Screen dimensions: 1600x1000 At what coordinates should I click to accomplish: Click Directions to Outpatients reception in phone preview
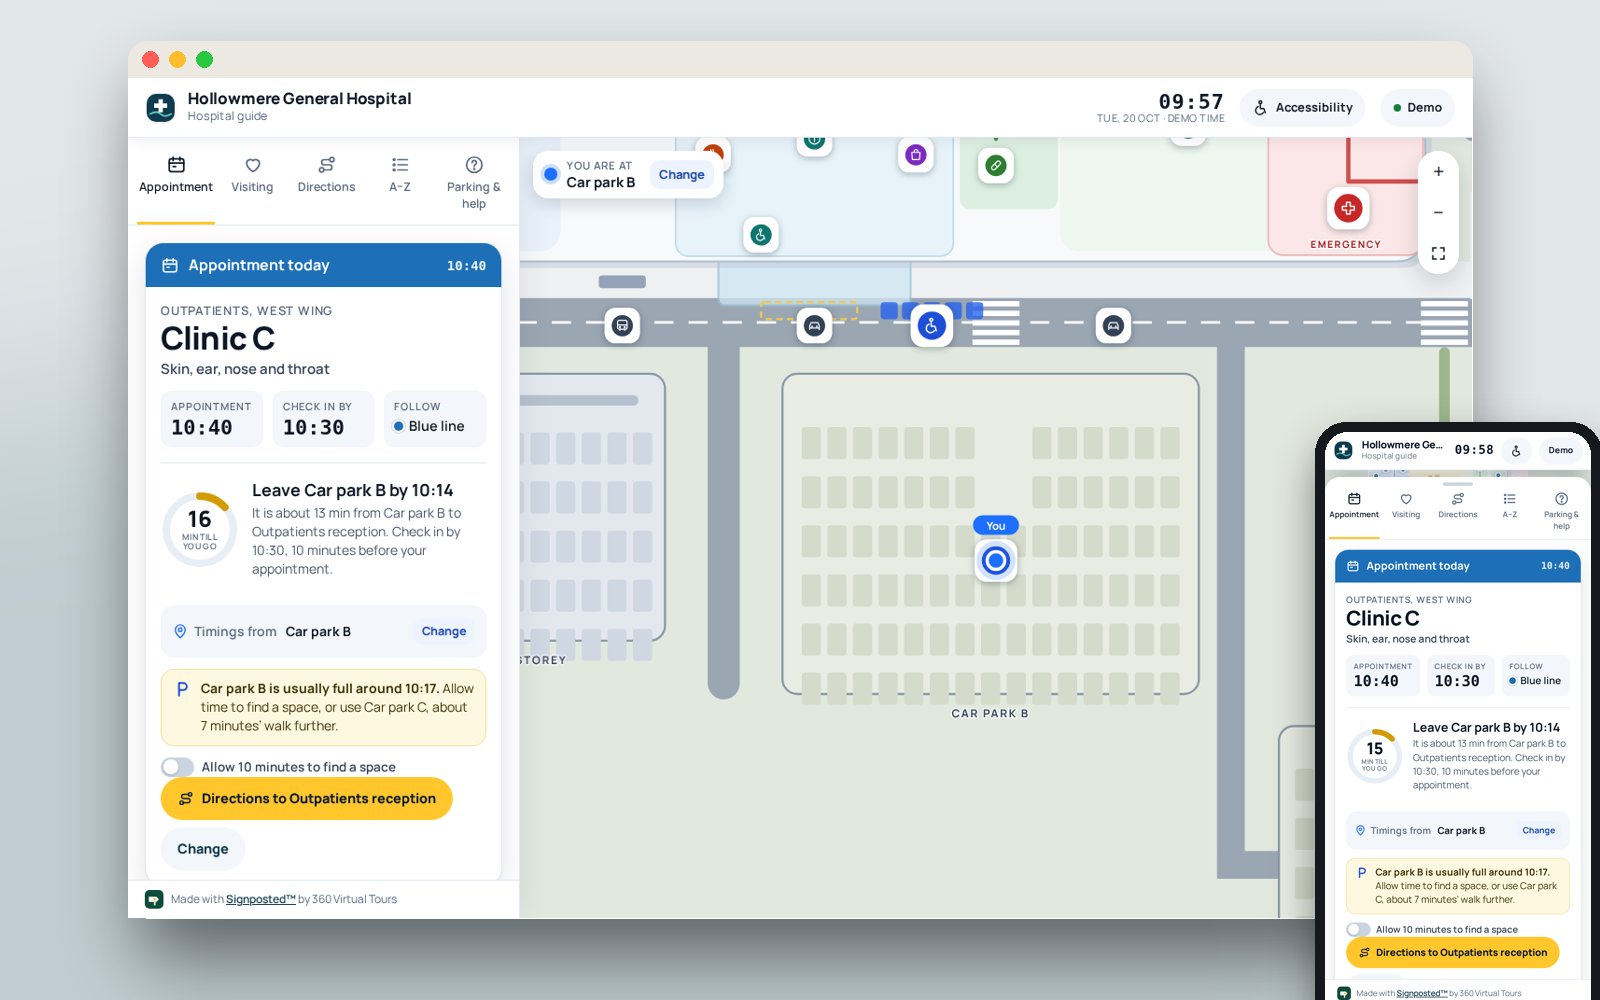pyautogui.click(x=1453, y=952)
